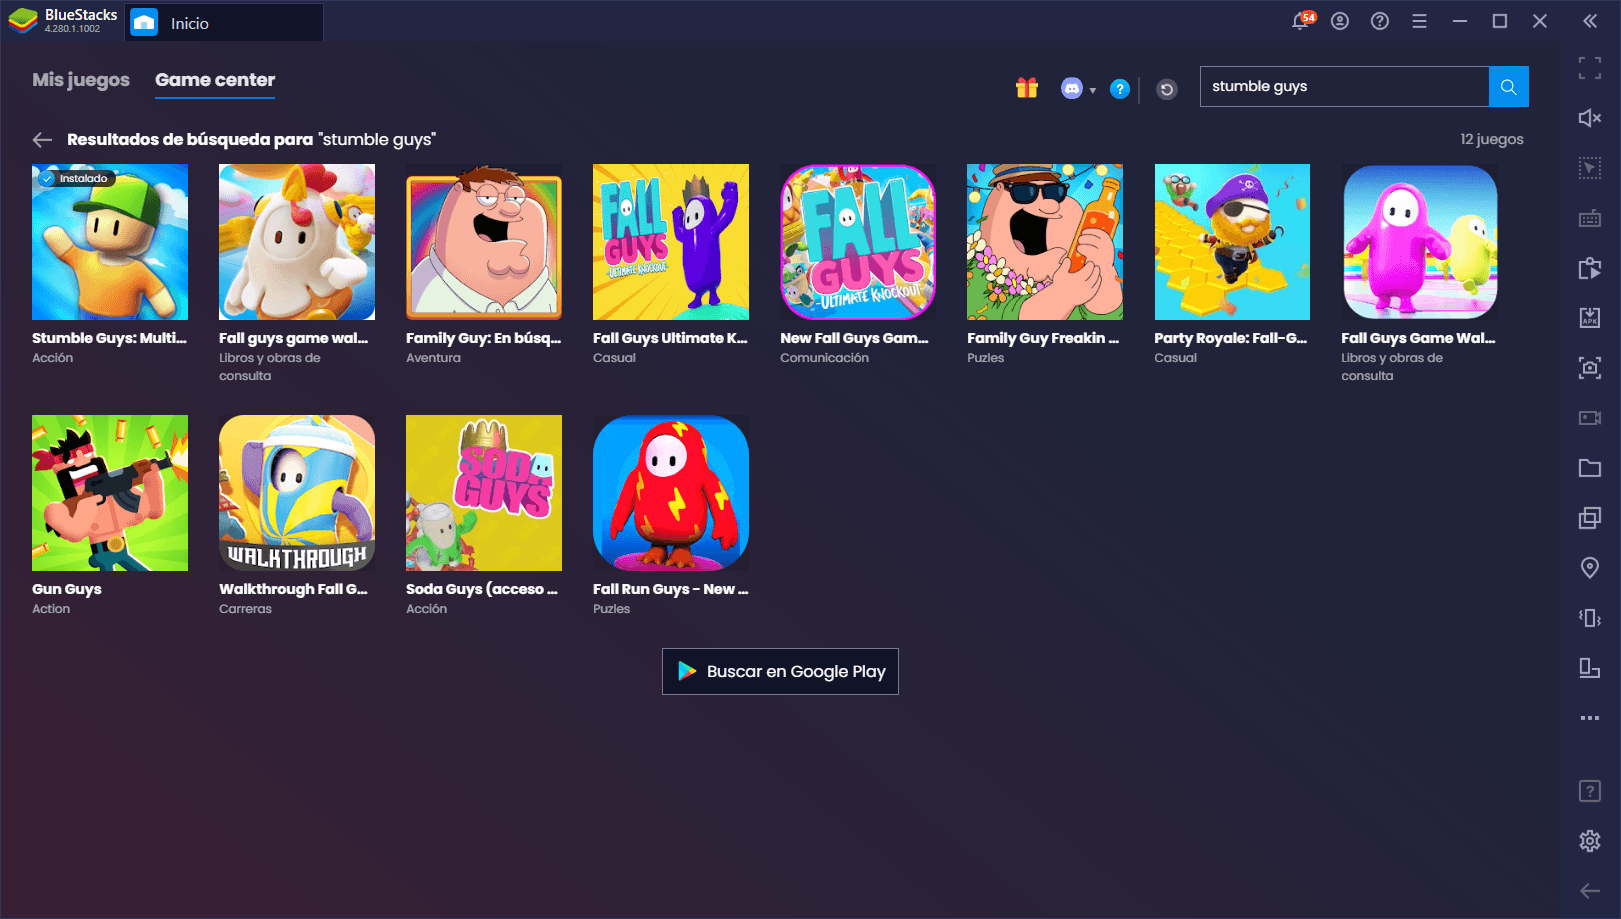Click the Gun Guys title text
1621x919 pixels.
pos(67,589)
